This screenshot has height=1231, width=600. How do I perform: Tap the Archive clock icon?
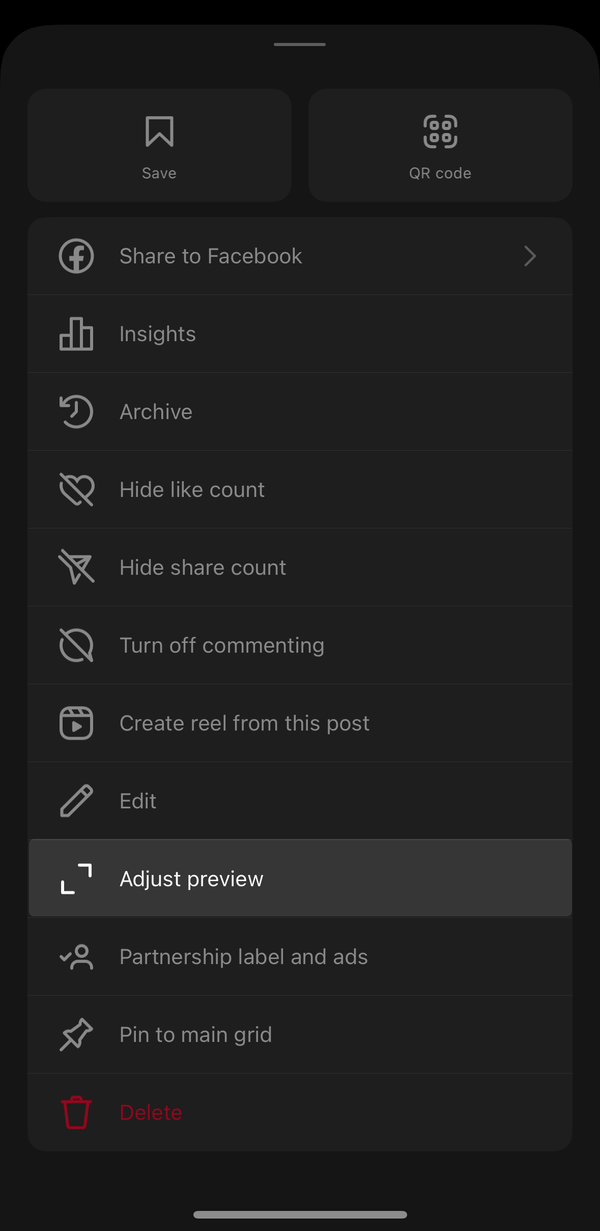click(x=76, y=412)
